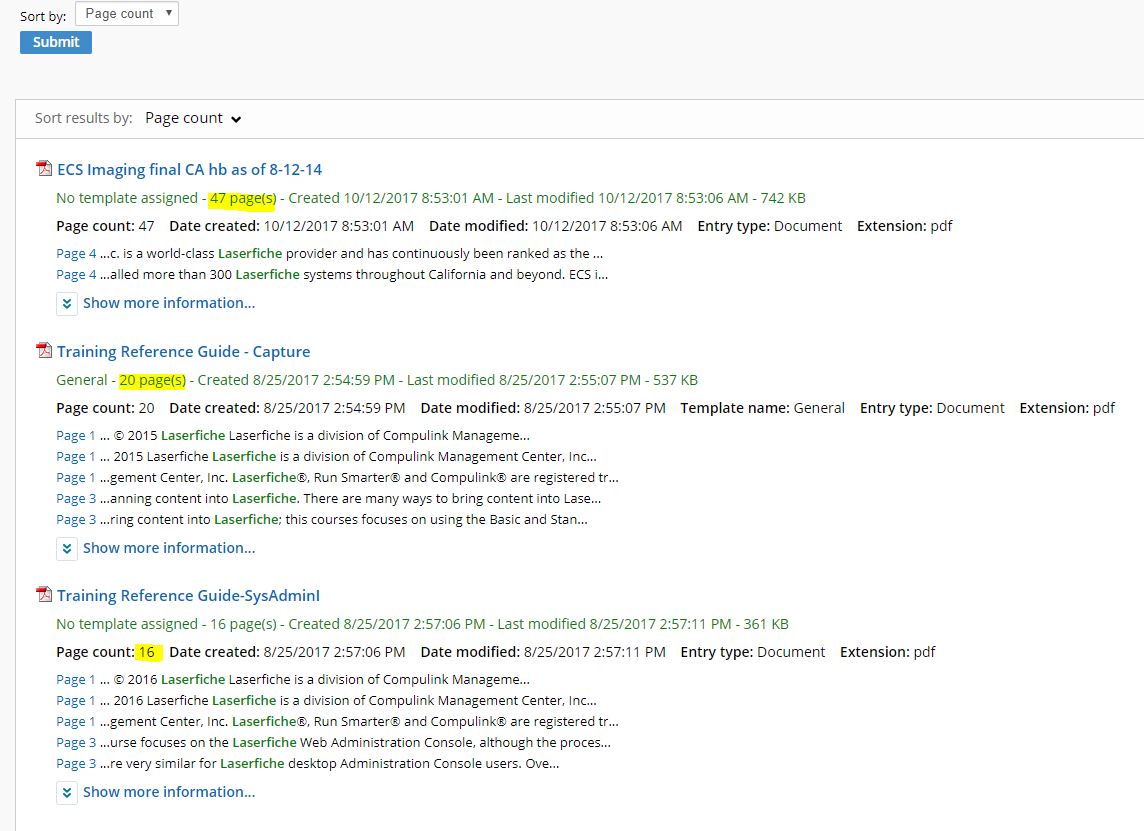Open Training Reference Guide-SysAdminI document
This screenshot has width=1144, height=831.
188,595
